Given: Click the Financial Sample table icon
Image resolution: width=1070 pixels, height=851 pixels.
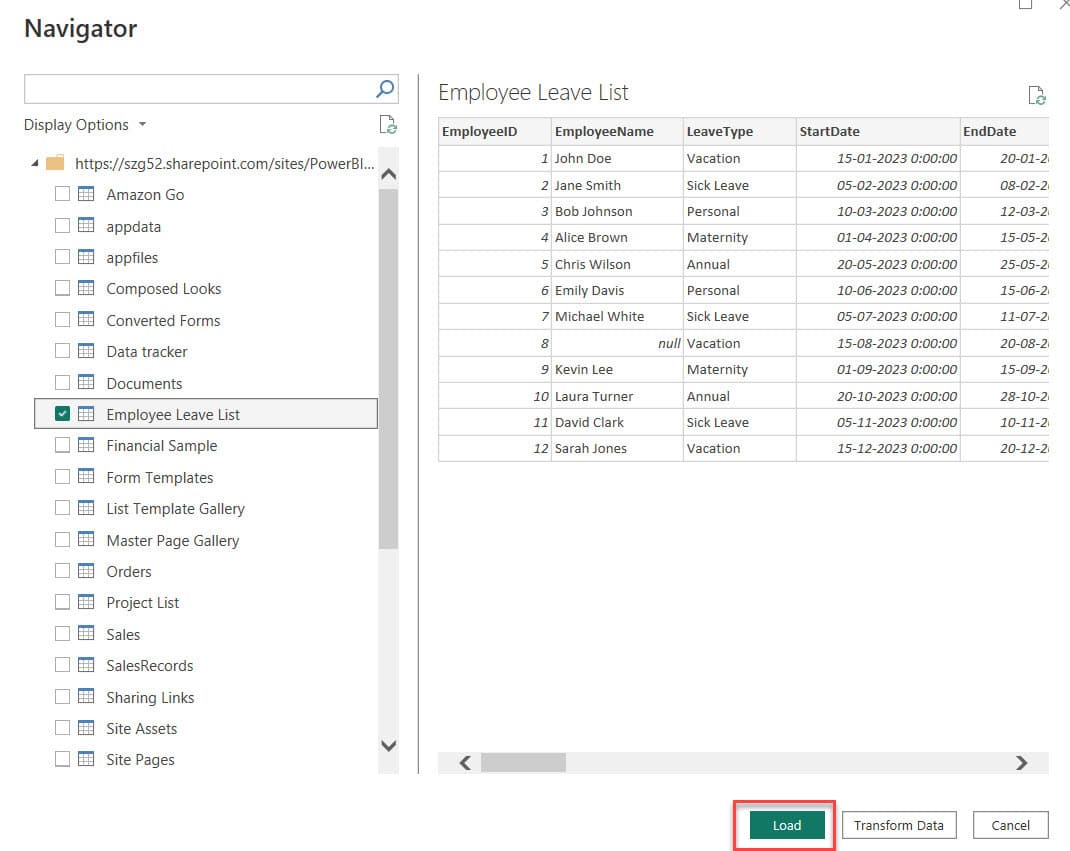Looking at the screenshot, I should [86, 445].
